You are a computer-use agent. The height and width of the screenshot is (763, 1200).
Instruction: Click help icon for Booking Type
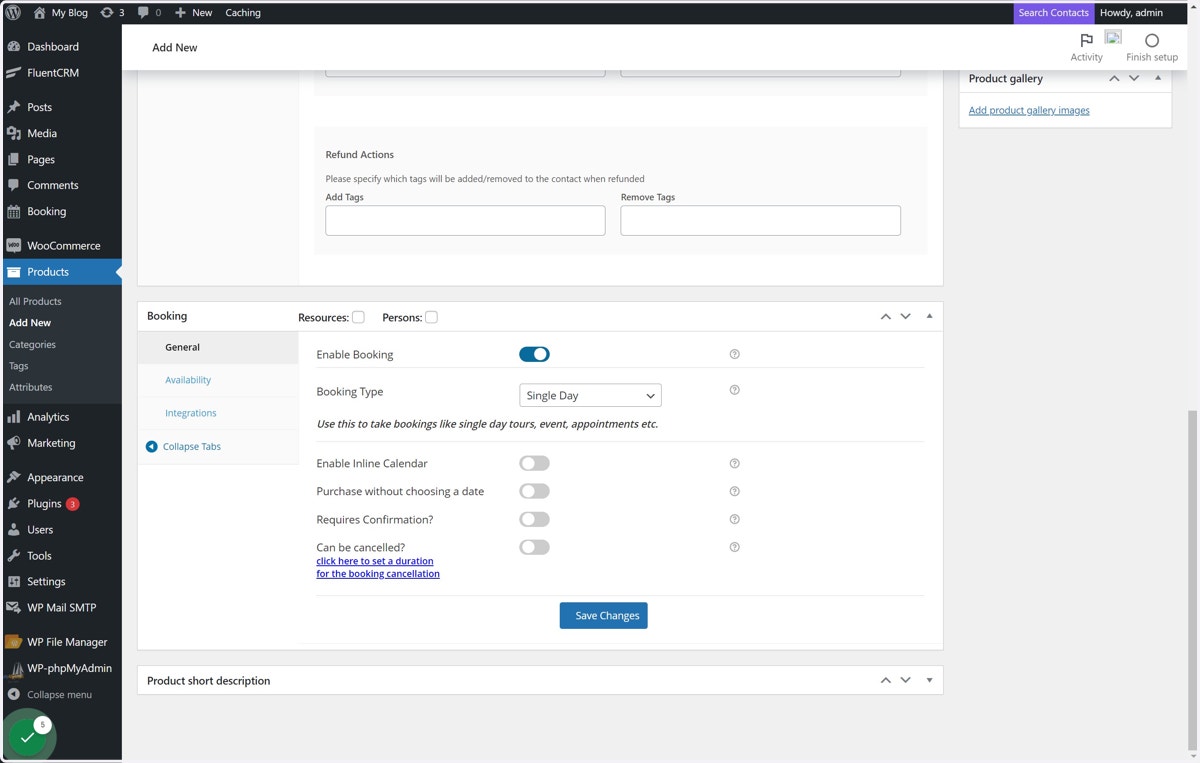coord(734,390)
